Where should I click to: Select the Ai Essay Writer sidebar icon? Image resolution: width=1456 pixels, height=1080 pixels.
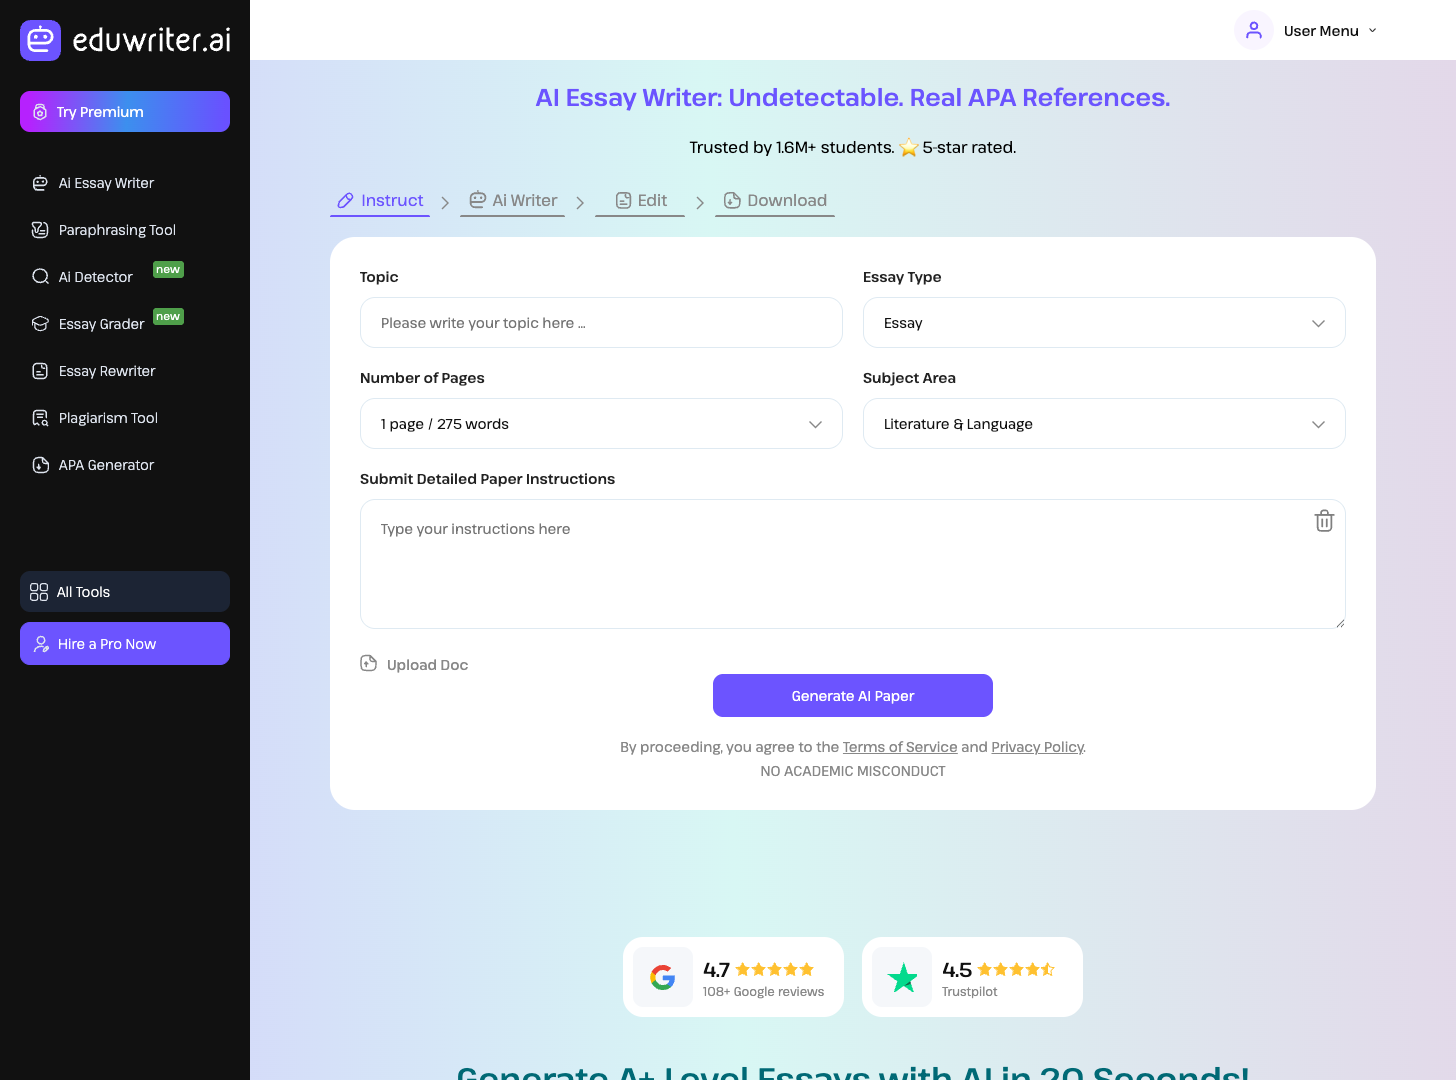pos(39,183)
